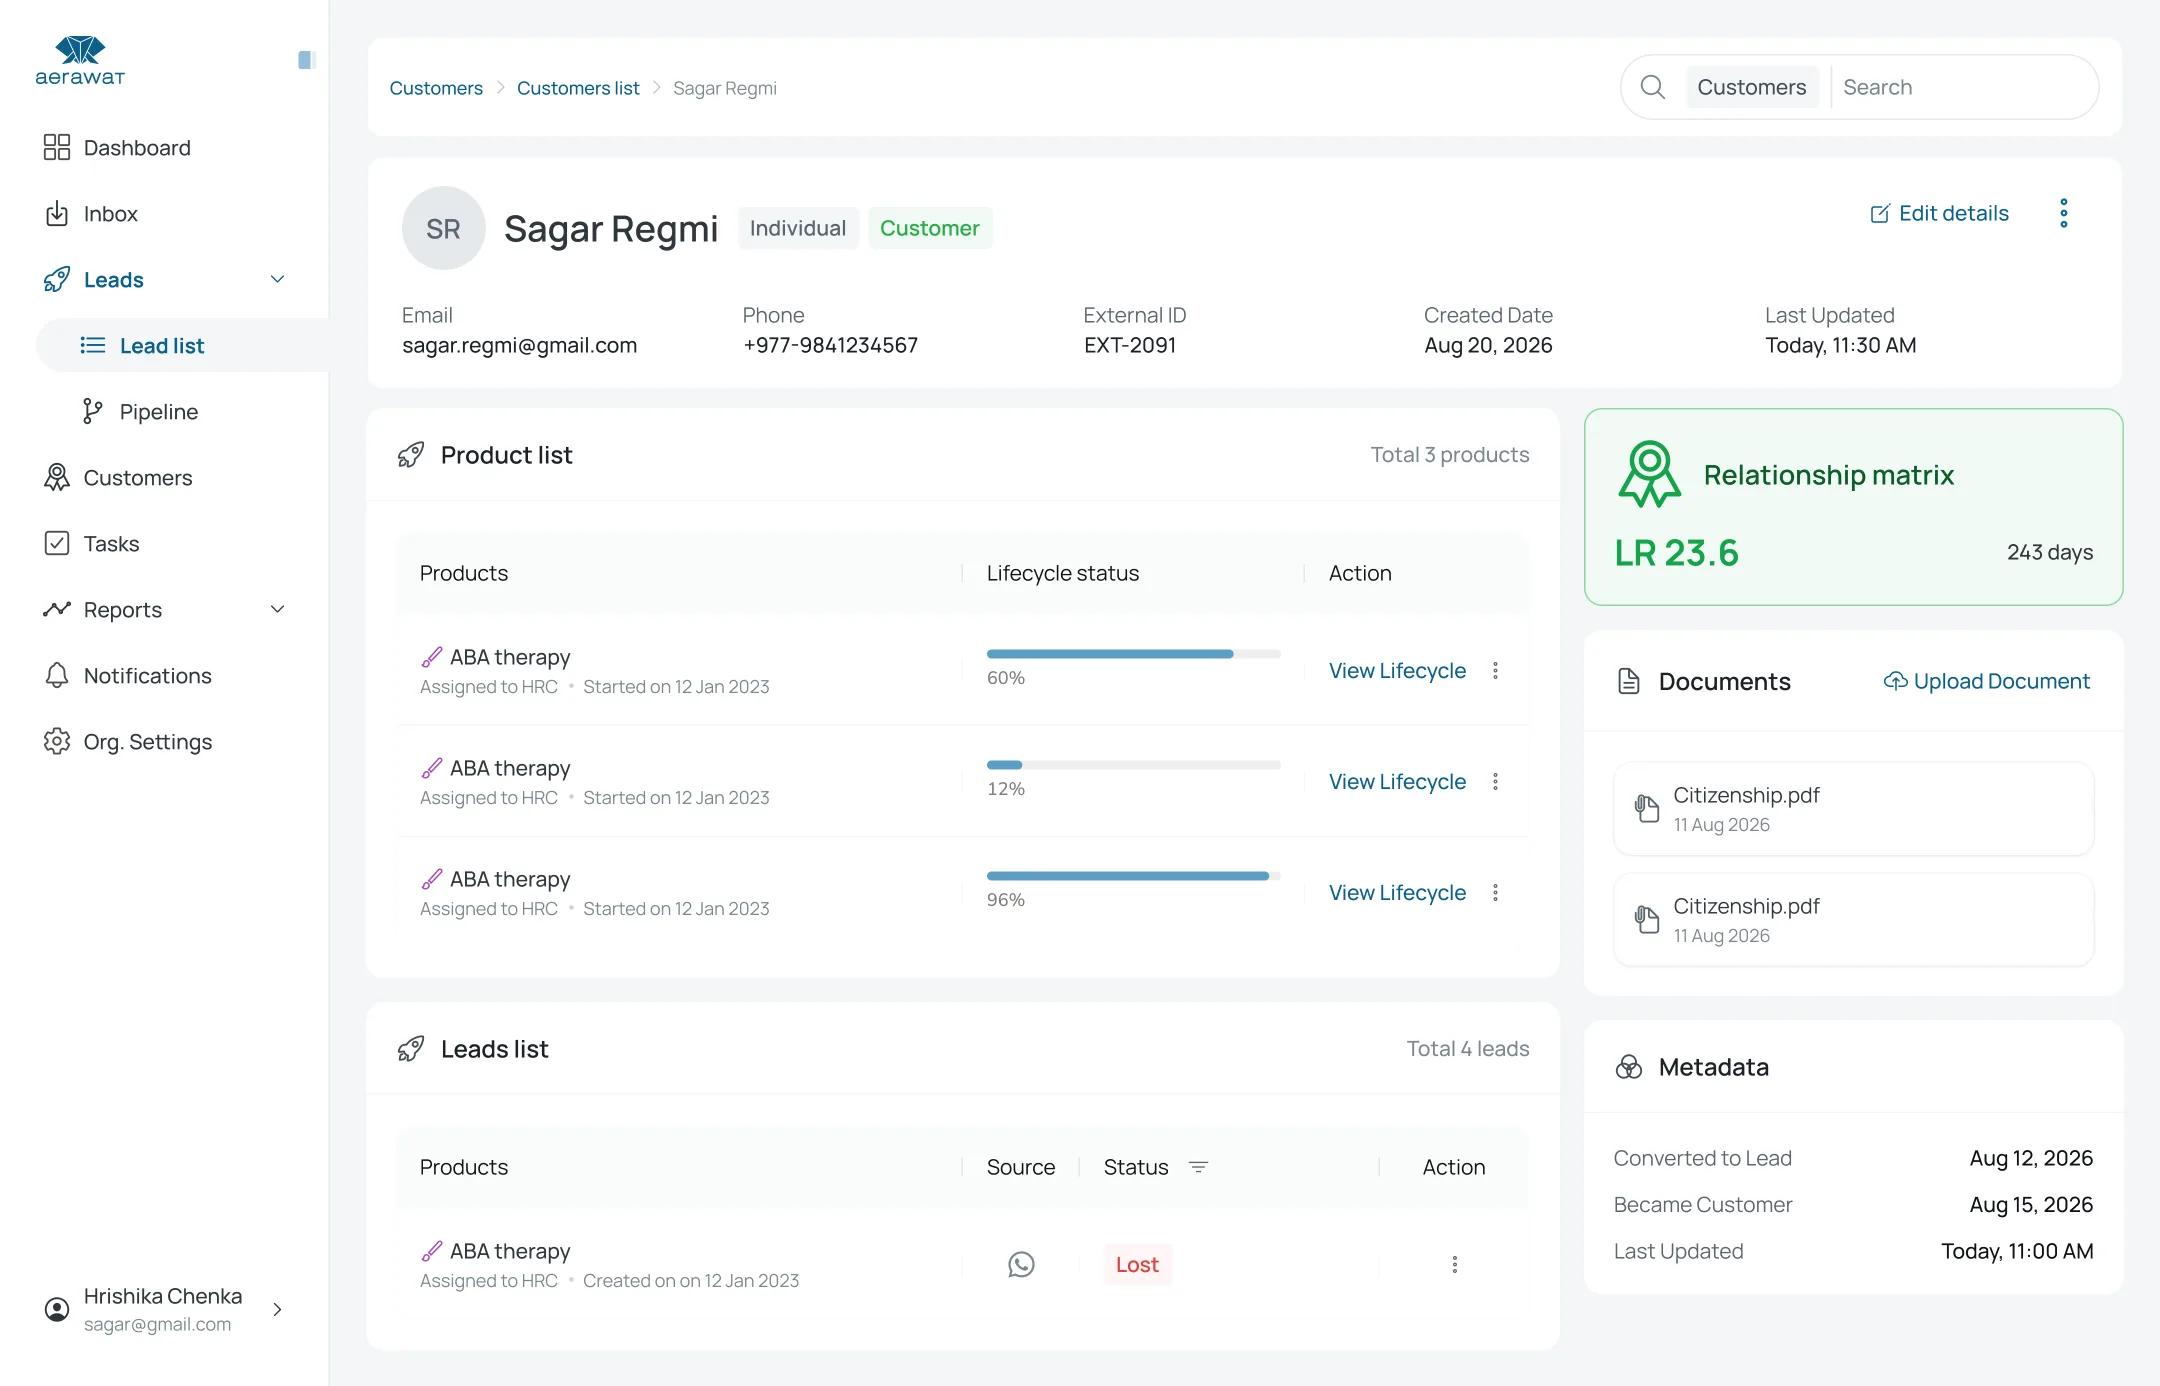
Task: Click the Documents section file icon
Action: pos(1629,681)
